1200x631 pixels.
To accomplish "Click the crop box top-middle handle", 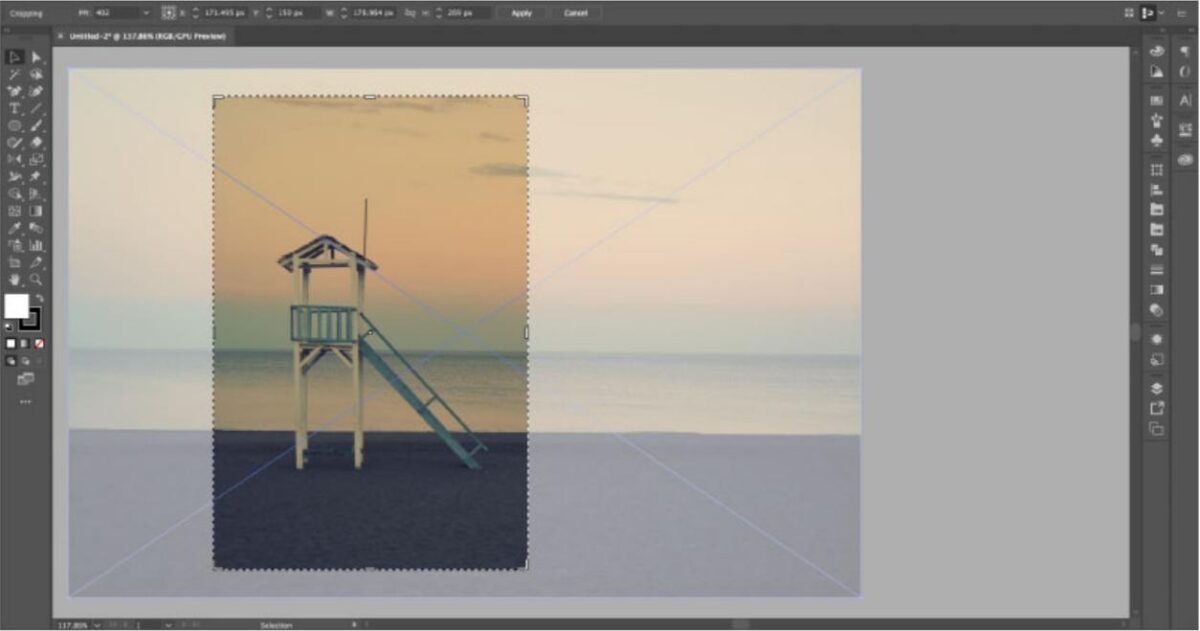I will point(370,96).
